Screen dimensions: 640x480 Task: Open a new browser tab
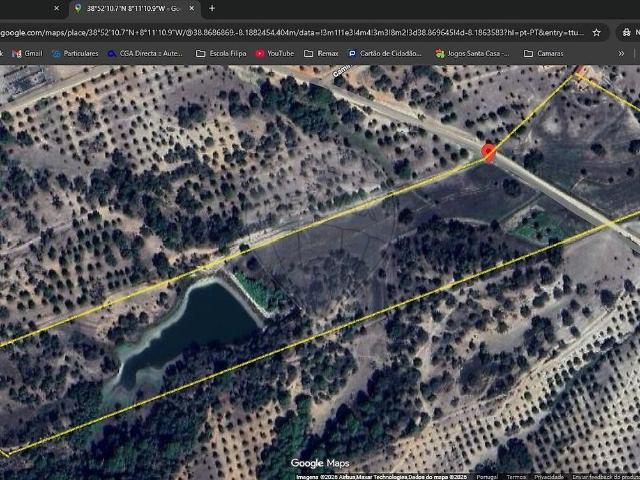[212, 8]
